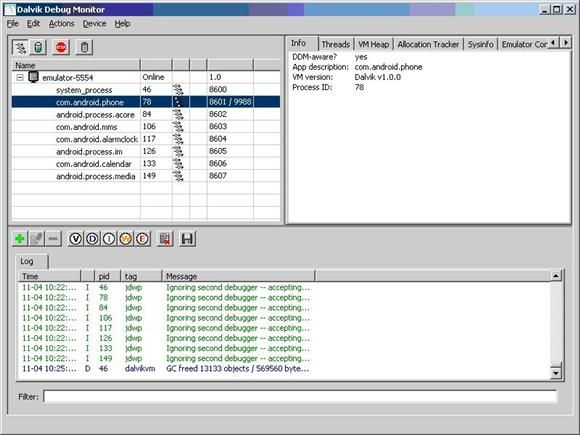Click the Name column header
580x435 pixels.
[x=76, y=65]
